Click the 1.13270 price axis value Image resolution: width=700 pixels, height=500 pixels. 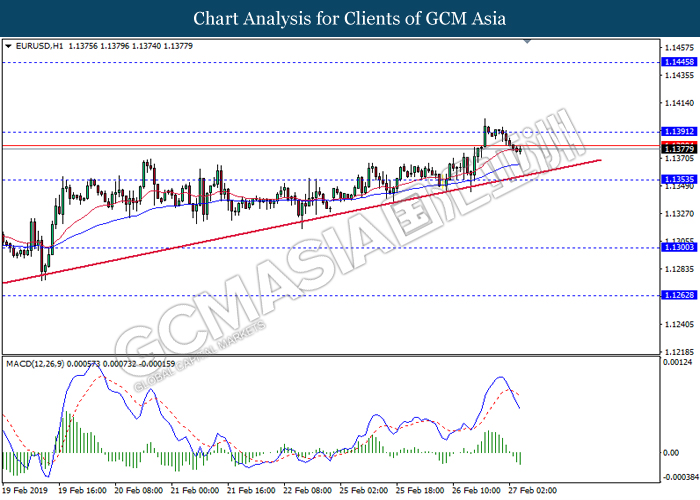coord(679,214)
